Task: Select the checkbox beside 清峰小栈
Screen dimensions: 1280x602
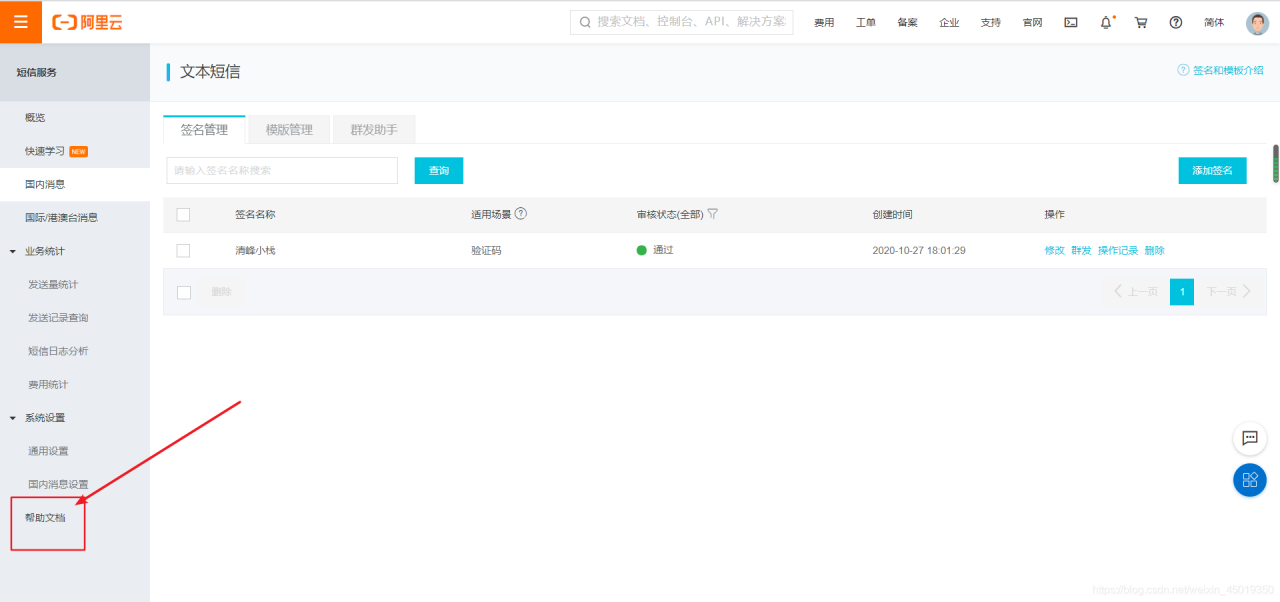Action: [x=183, y=250]
